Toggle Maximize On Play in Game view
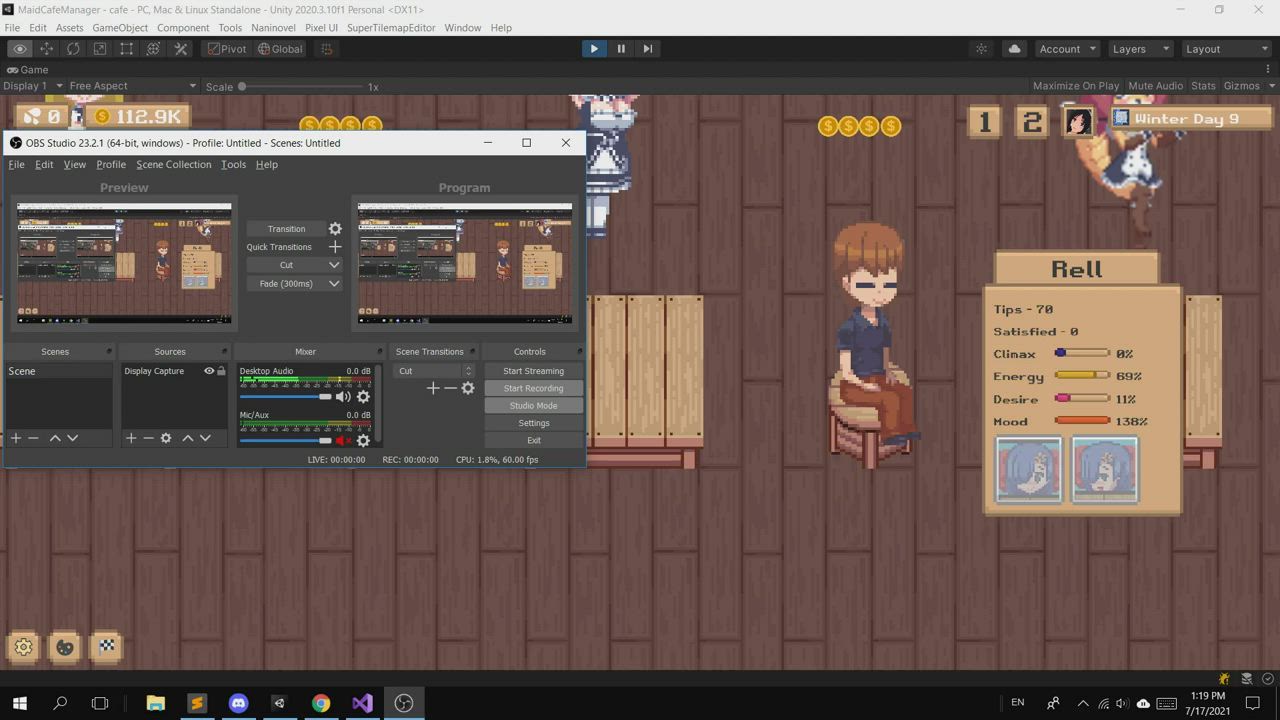 pyautogui.click(x=1076, y=86)
